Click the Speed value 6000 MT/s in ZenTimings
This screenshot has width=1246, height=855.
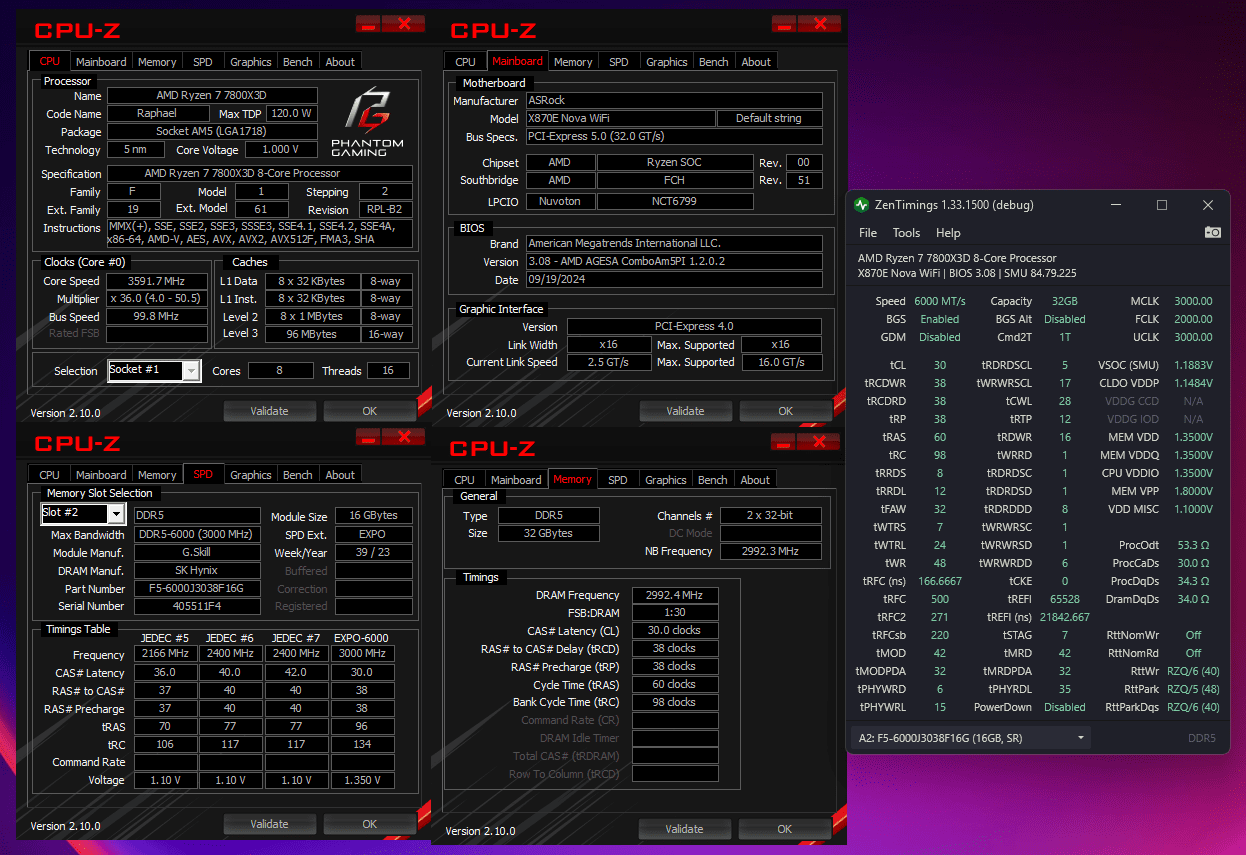[940, 301]
